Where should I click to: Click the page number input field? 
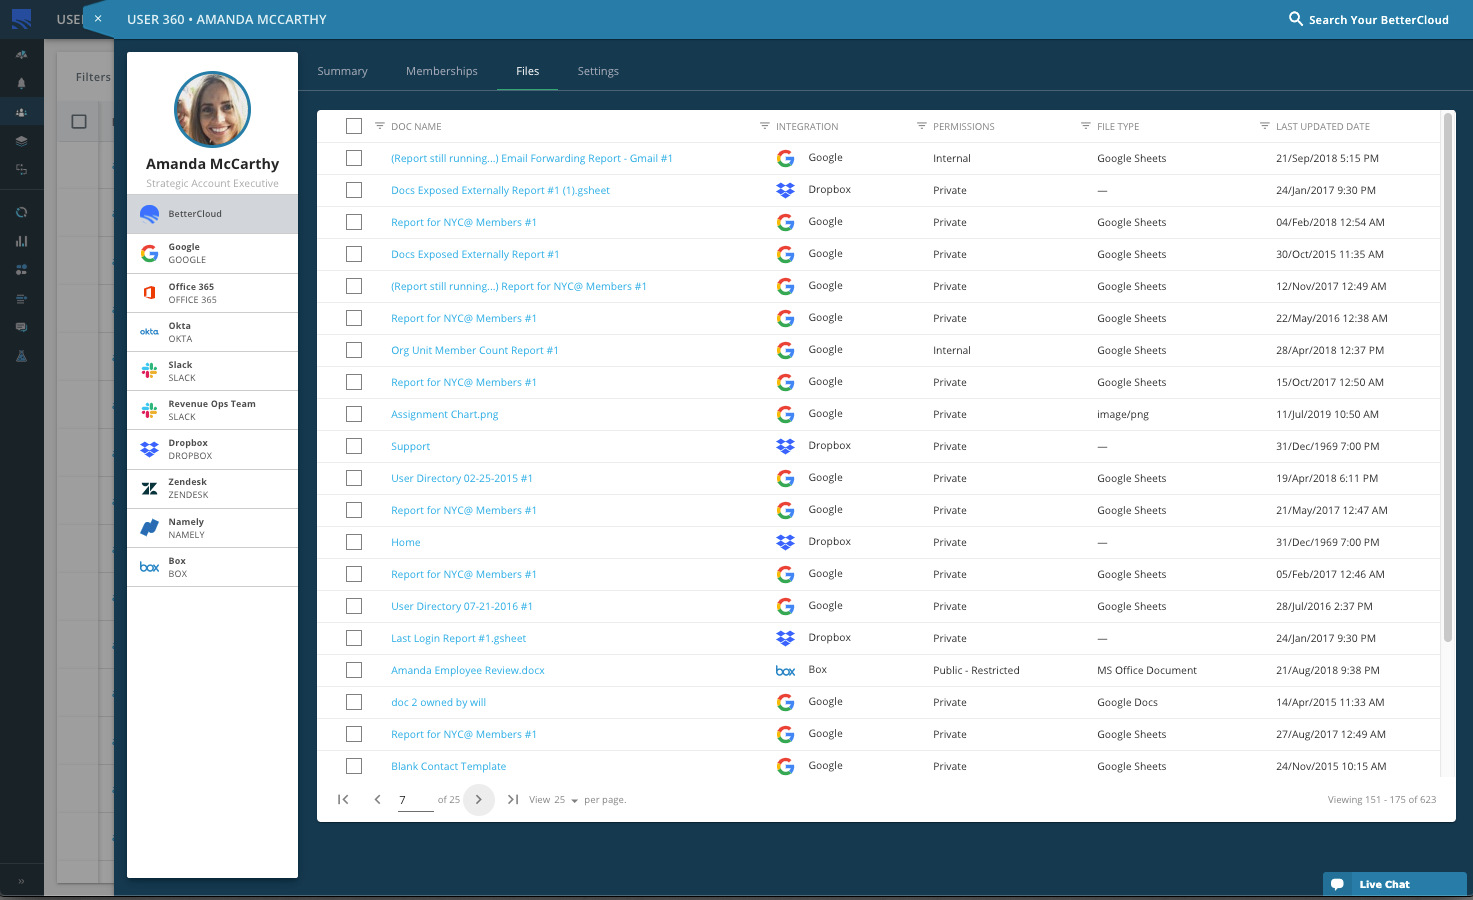click(414, 800)
